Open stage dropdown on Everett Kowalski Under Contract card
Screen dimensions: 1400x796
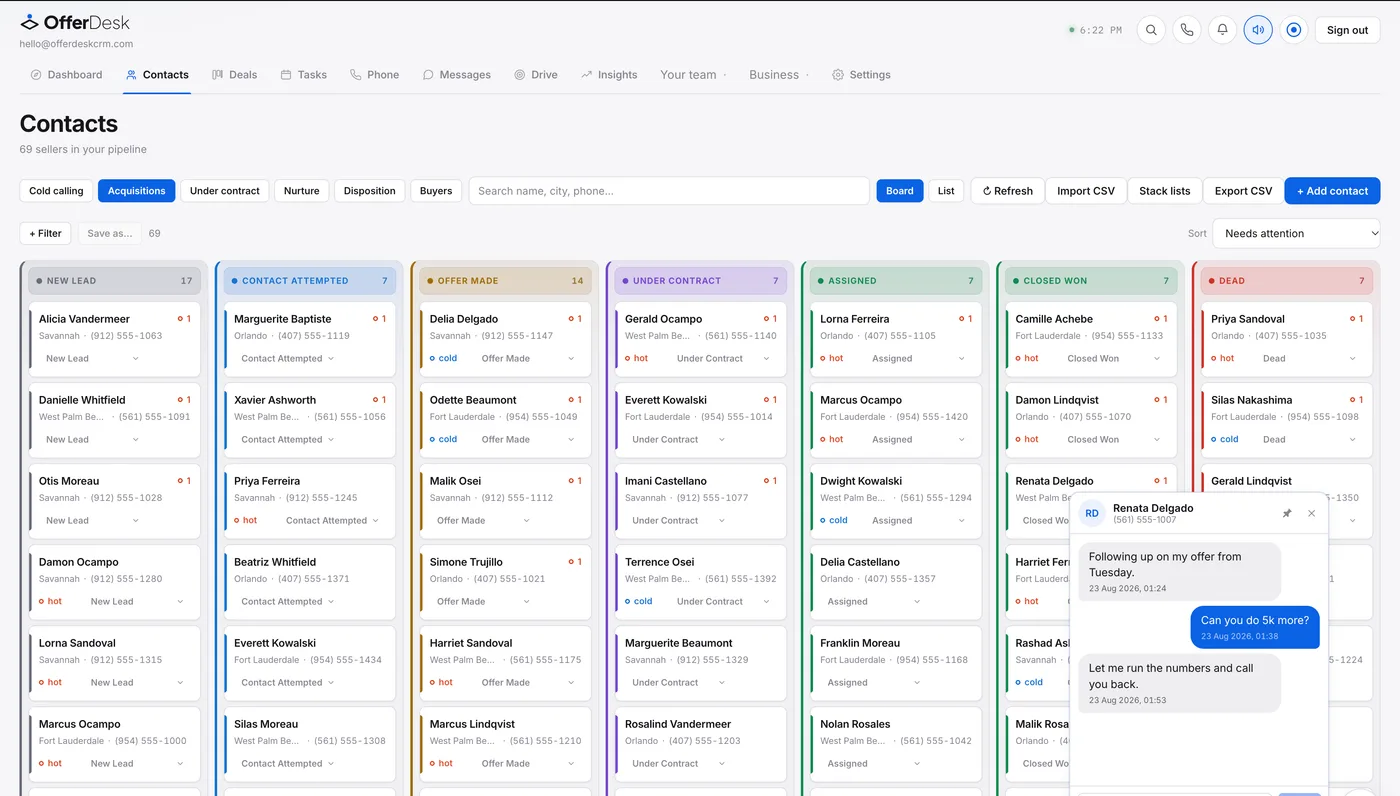point(679,440)
